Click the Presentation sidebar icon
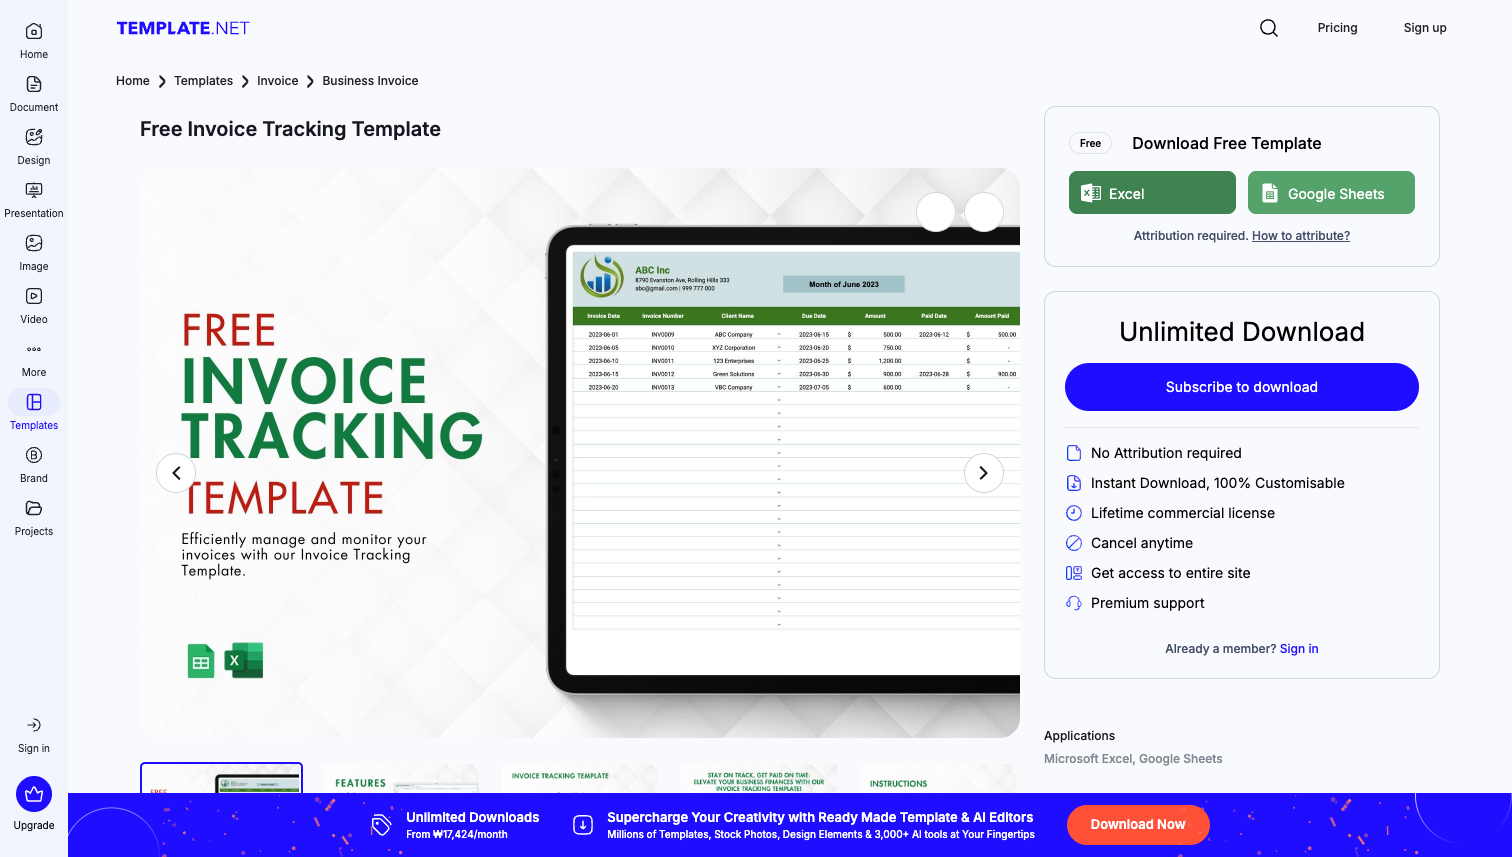 click(x=33, y=196)
